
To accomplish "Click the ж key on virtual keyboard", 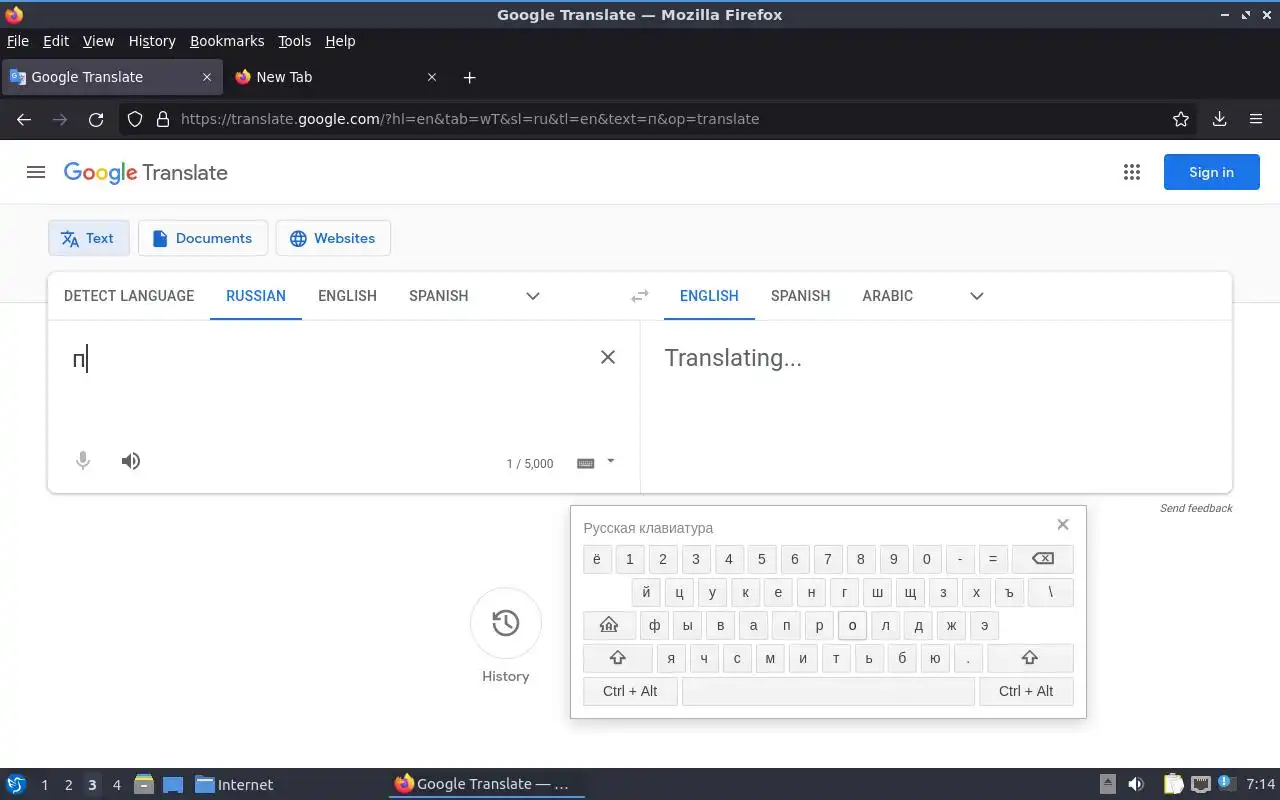I will (x=951, y=625).
